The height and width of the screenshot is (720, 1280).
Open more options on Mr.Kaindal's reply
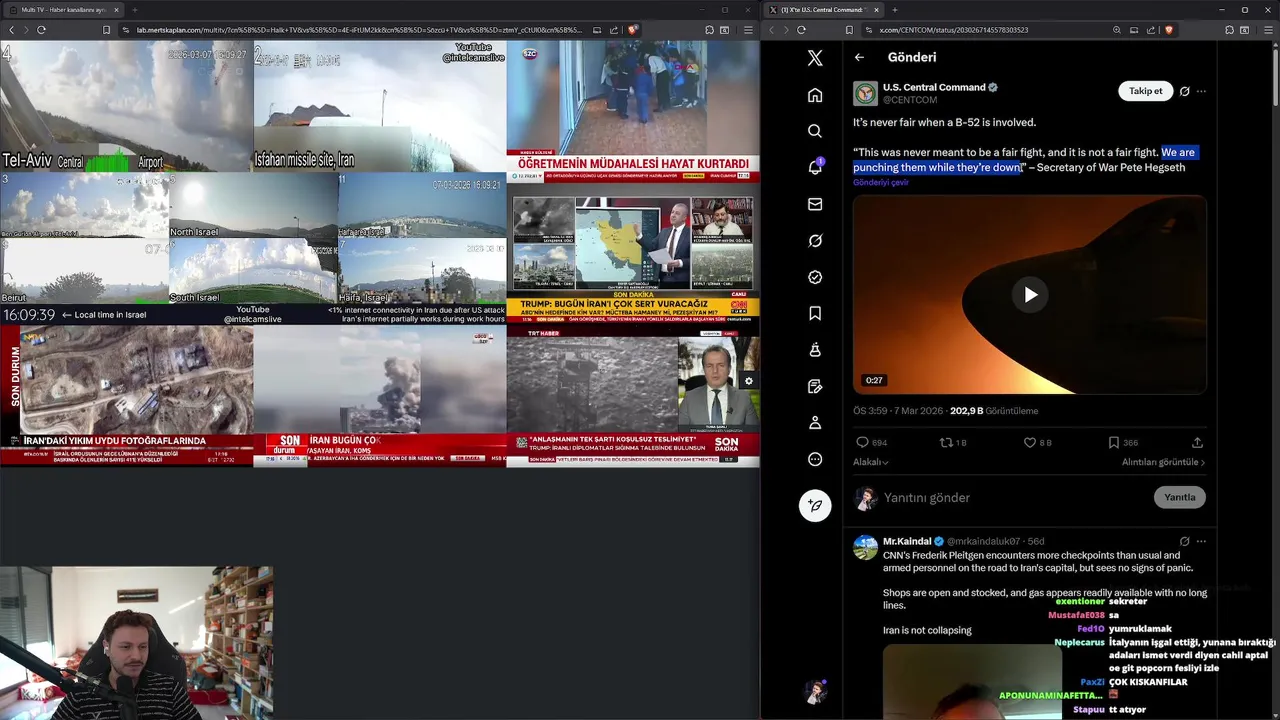point(1201,541)
